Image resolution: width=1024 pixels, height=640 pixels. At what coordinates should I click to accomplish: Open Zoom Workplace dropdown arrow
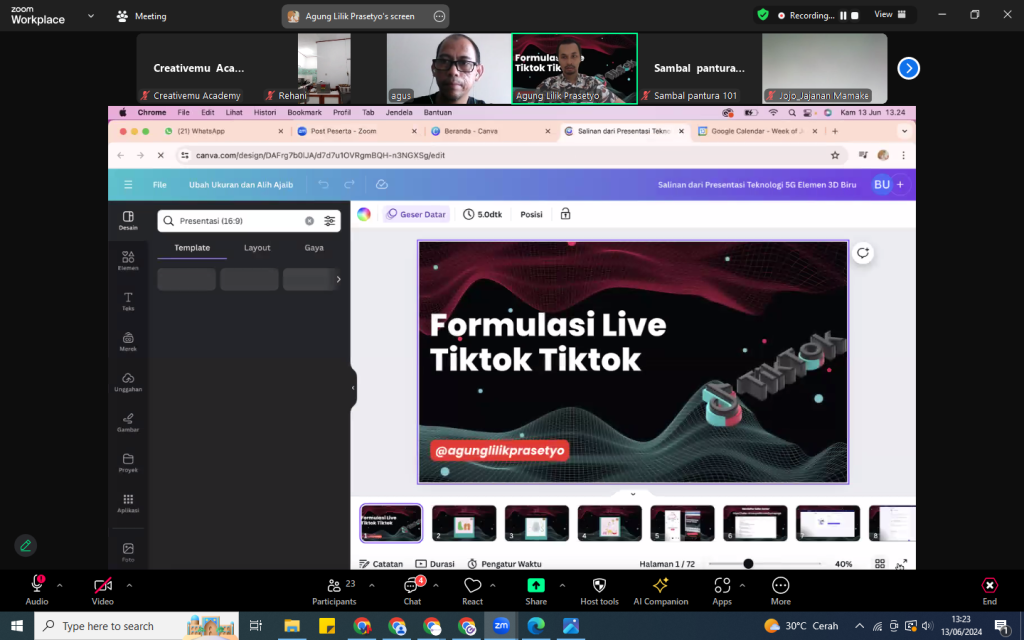tap(91, 16)
